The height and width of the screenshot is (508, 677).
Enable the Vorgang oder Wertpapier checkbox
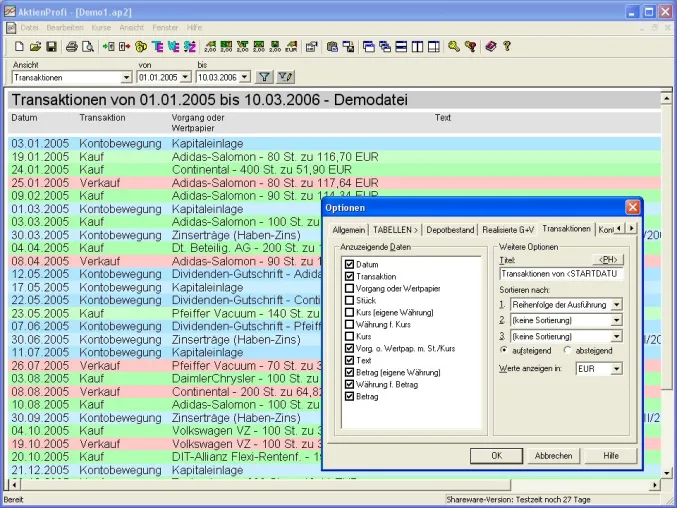click(x=349, y=288)
